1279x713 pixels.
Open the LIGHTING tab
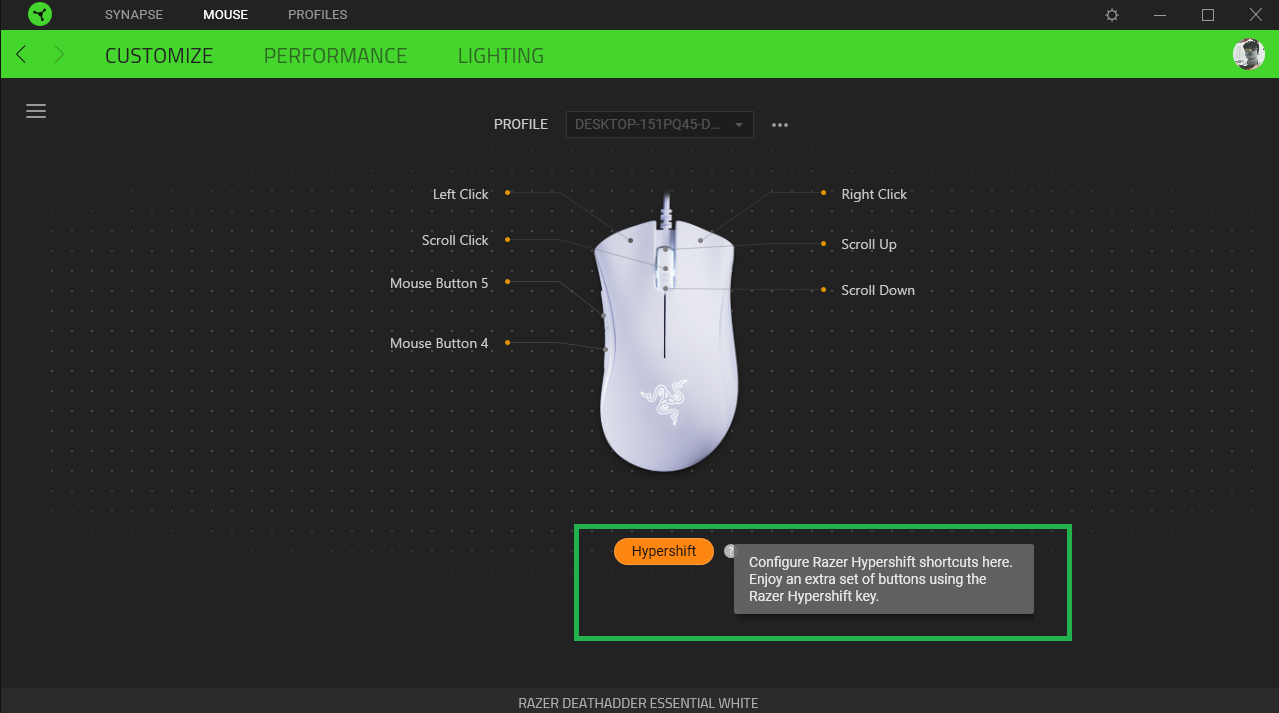pyautogui.click(x=501, y=56)
